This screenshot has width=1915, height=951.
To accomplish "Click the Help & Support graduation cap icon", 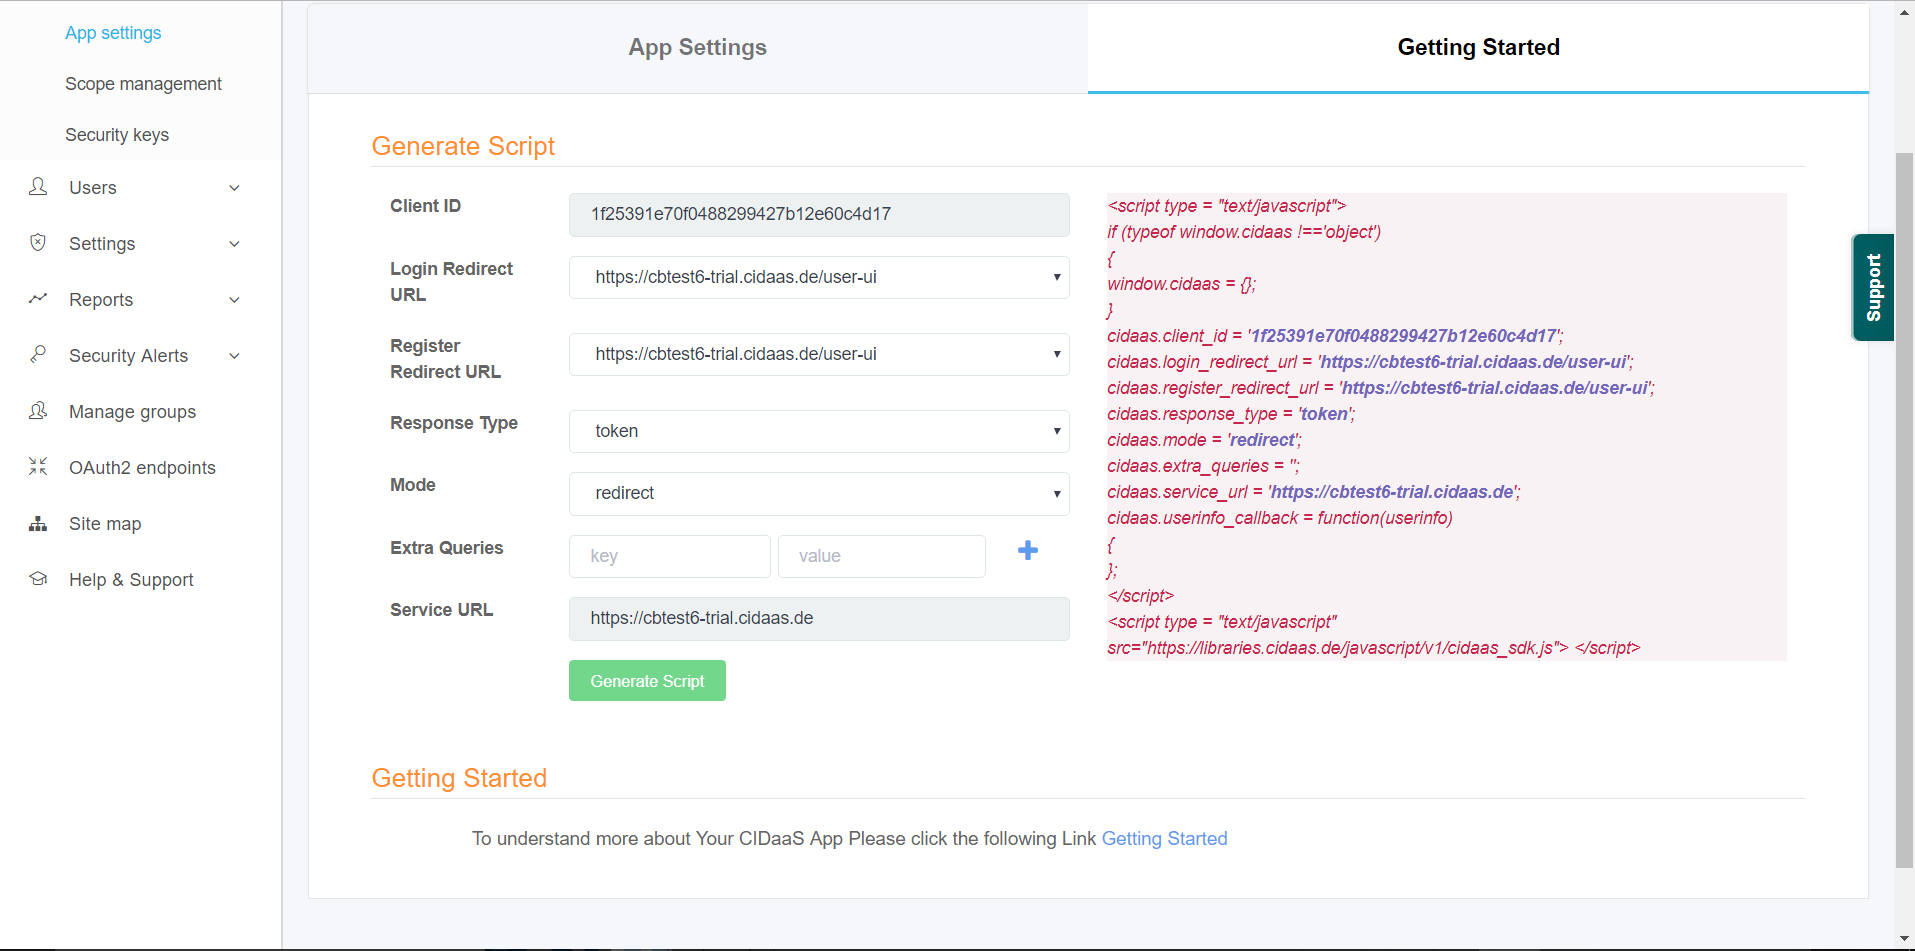I will point(38,579).
